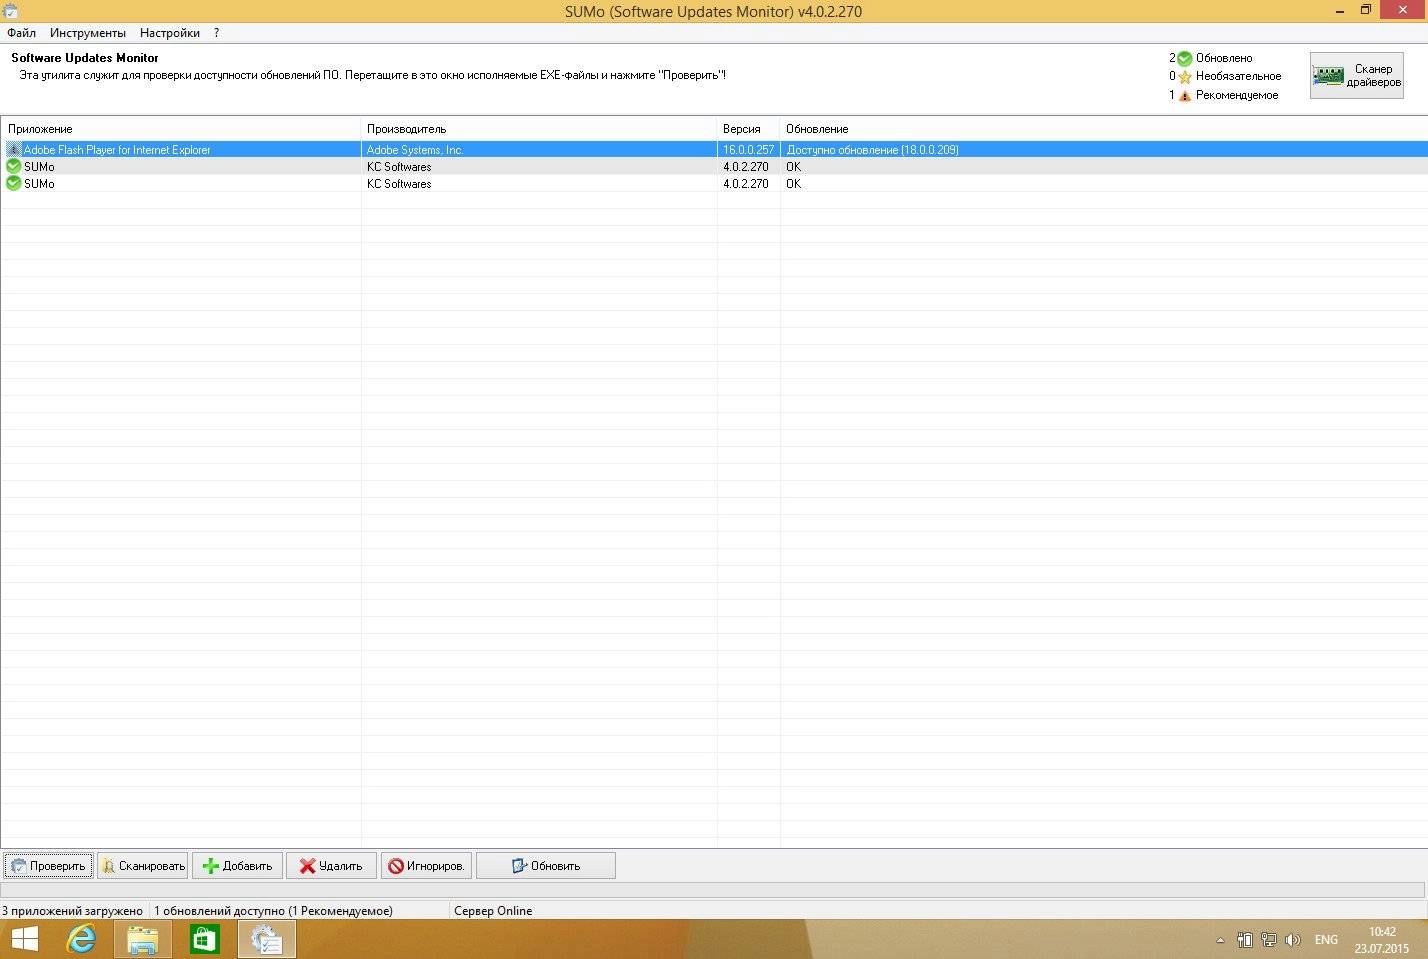Screen dimensions: 1428x959
Task: Click status text 1 обновлений доступно
Action: [x=273, y=911]
